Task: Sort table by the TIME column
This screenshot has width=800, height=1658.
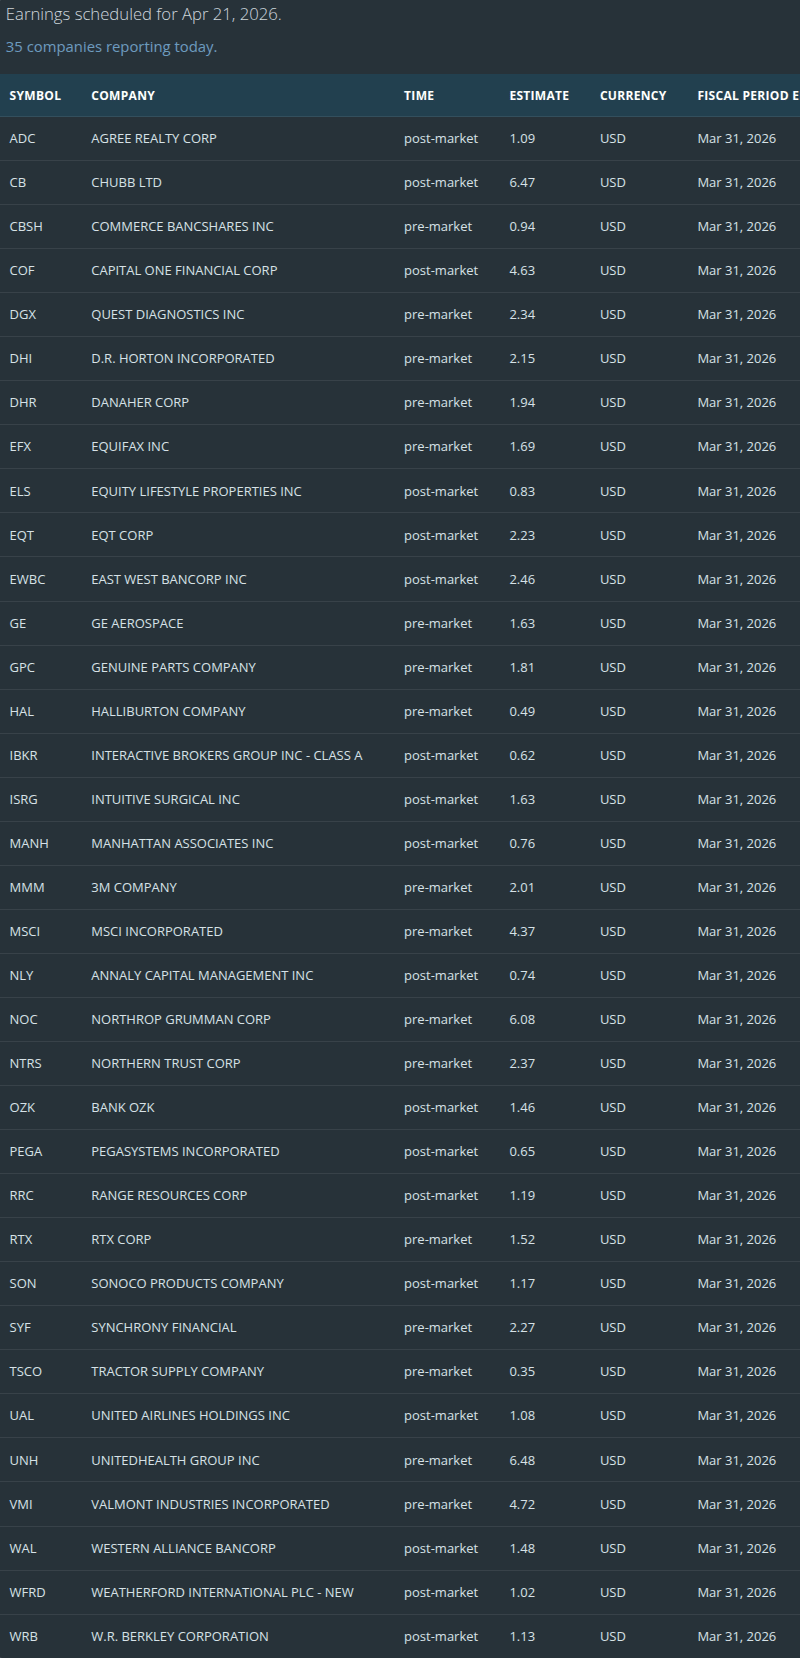Action: click(419, 96)
